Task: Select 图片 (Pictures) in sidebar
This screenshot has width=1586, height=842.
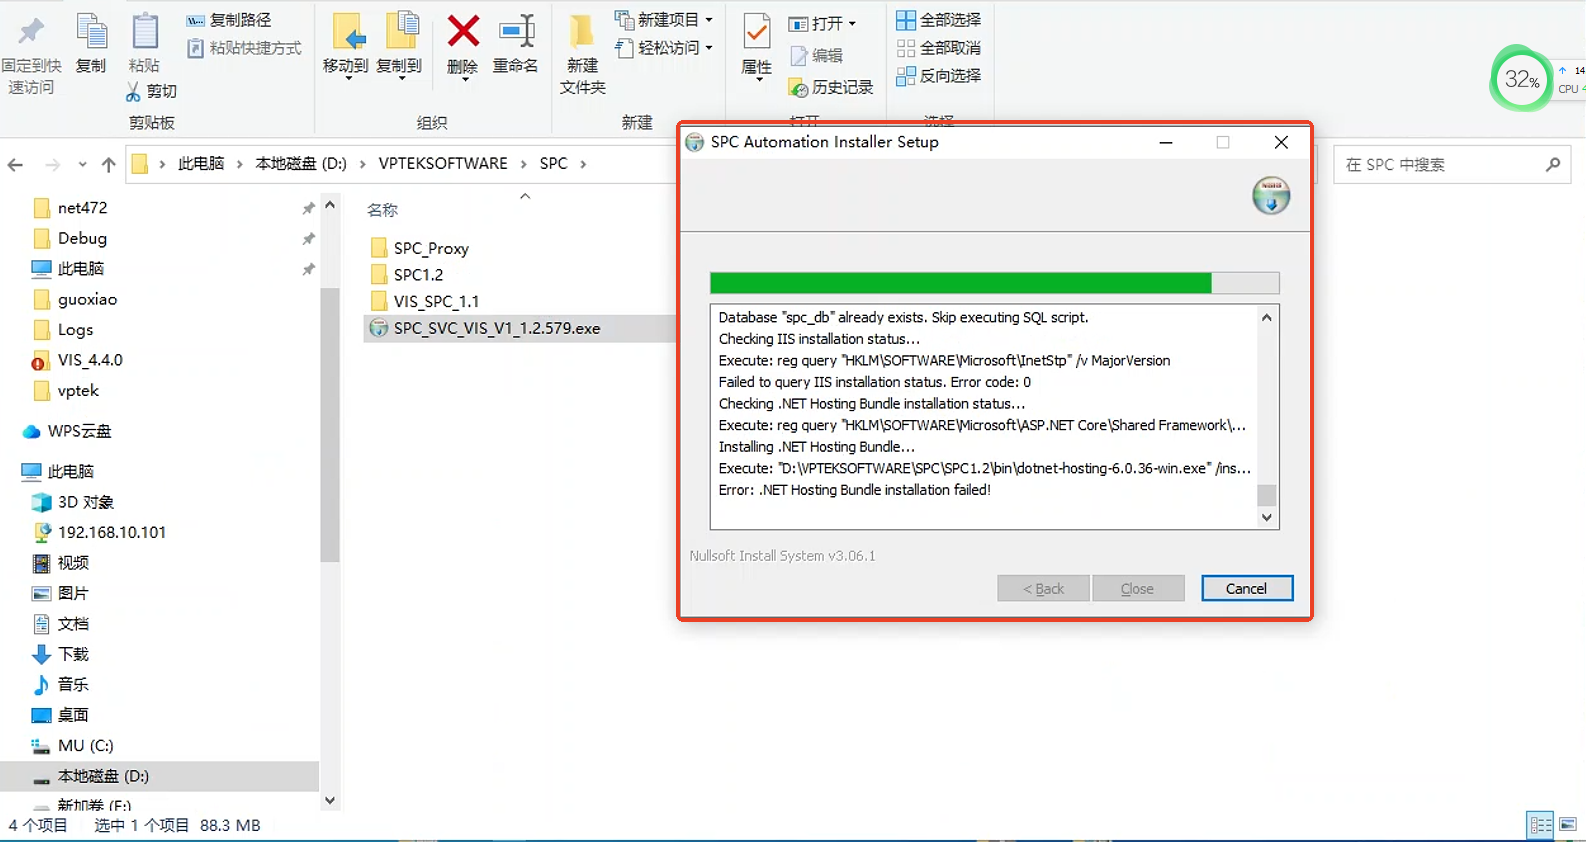Action: tap(72, 593)
